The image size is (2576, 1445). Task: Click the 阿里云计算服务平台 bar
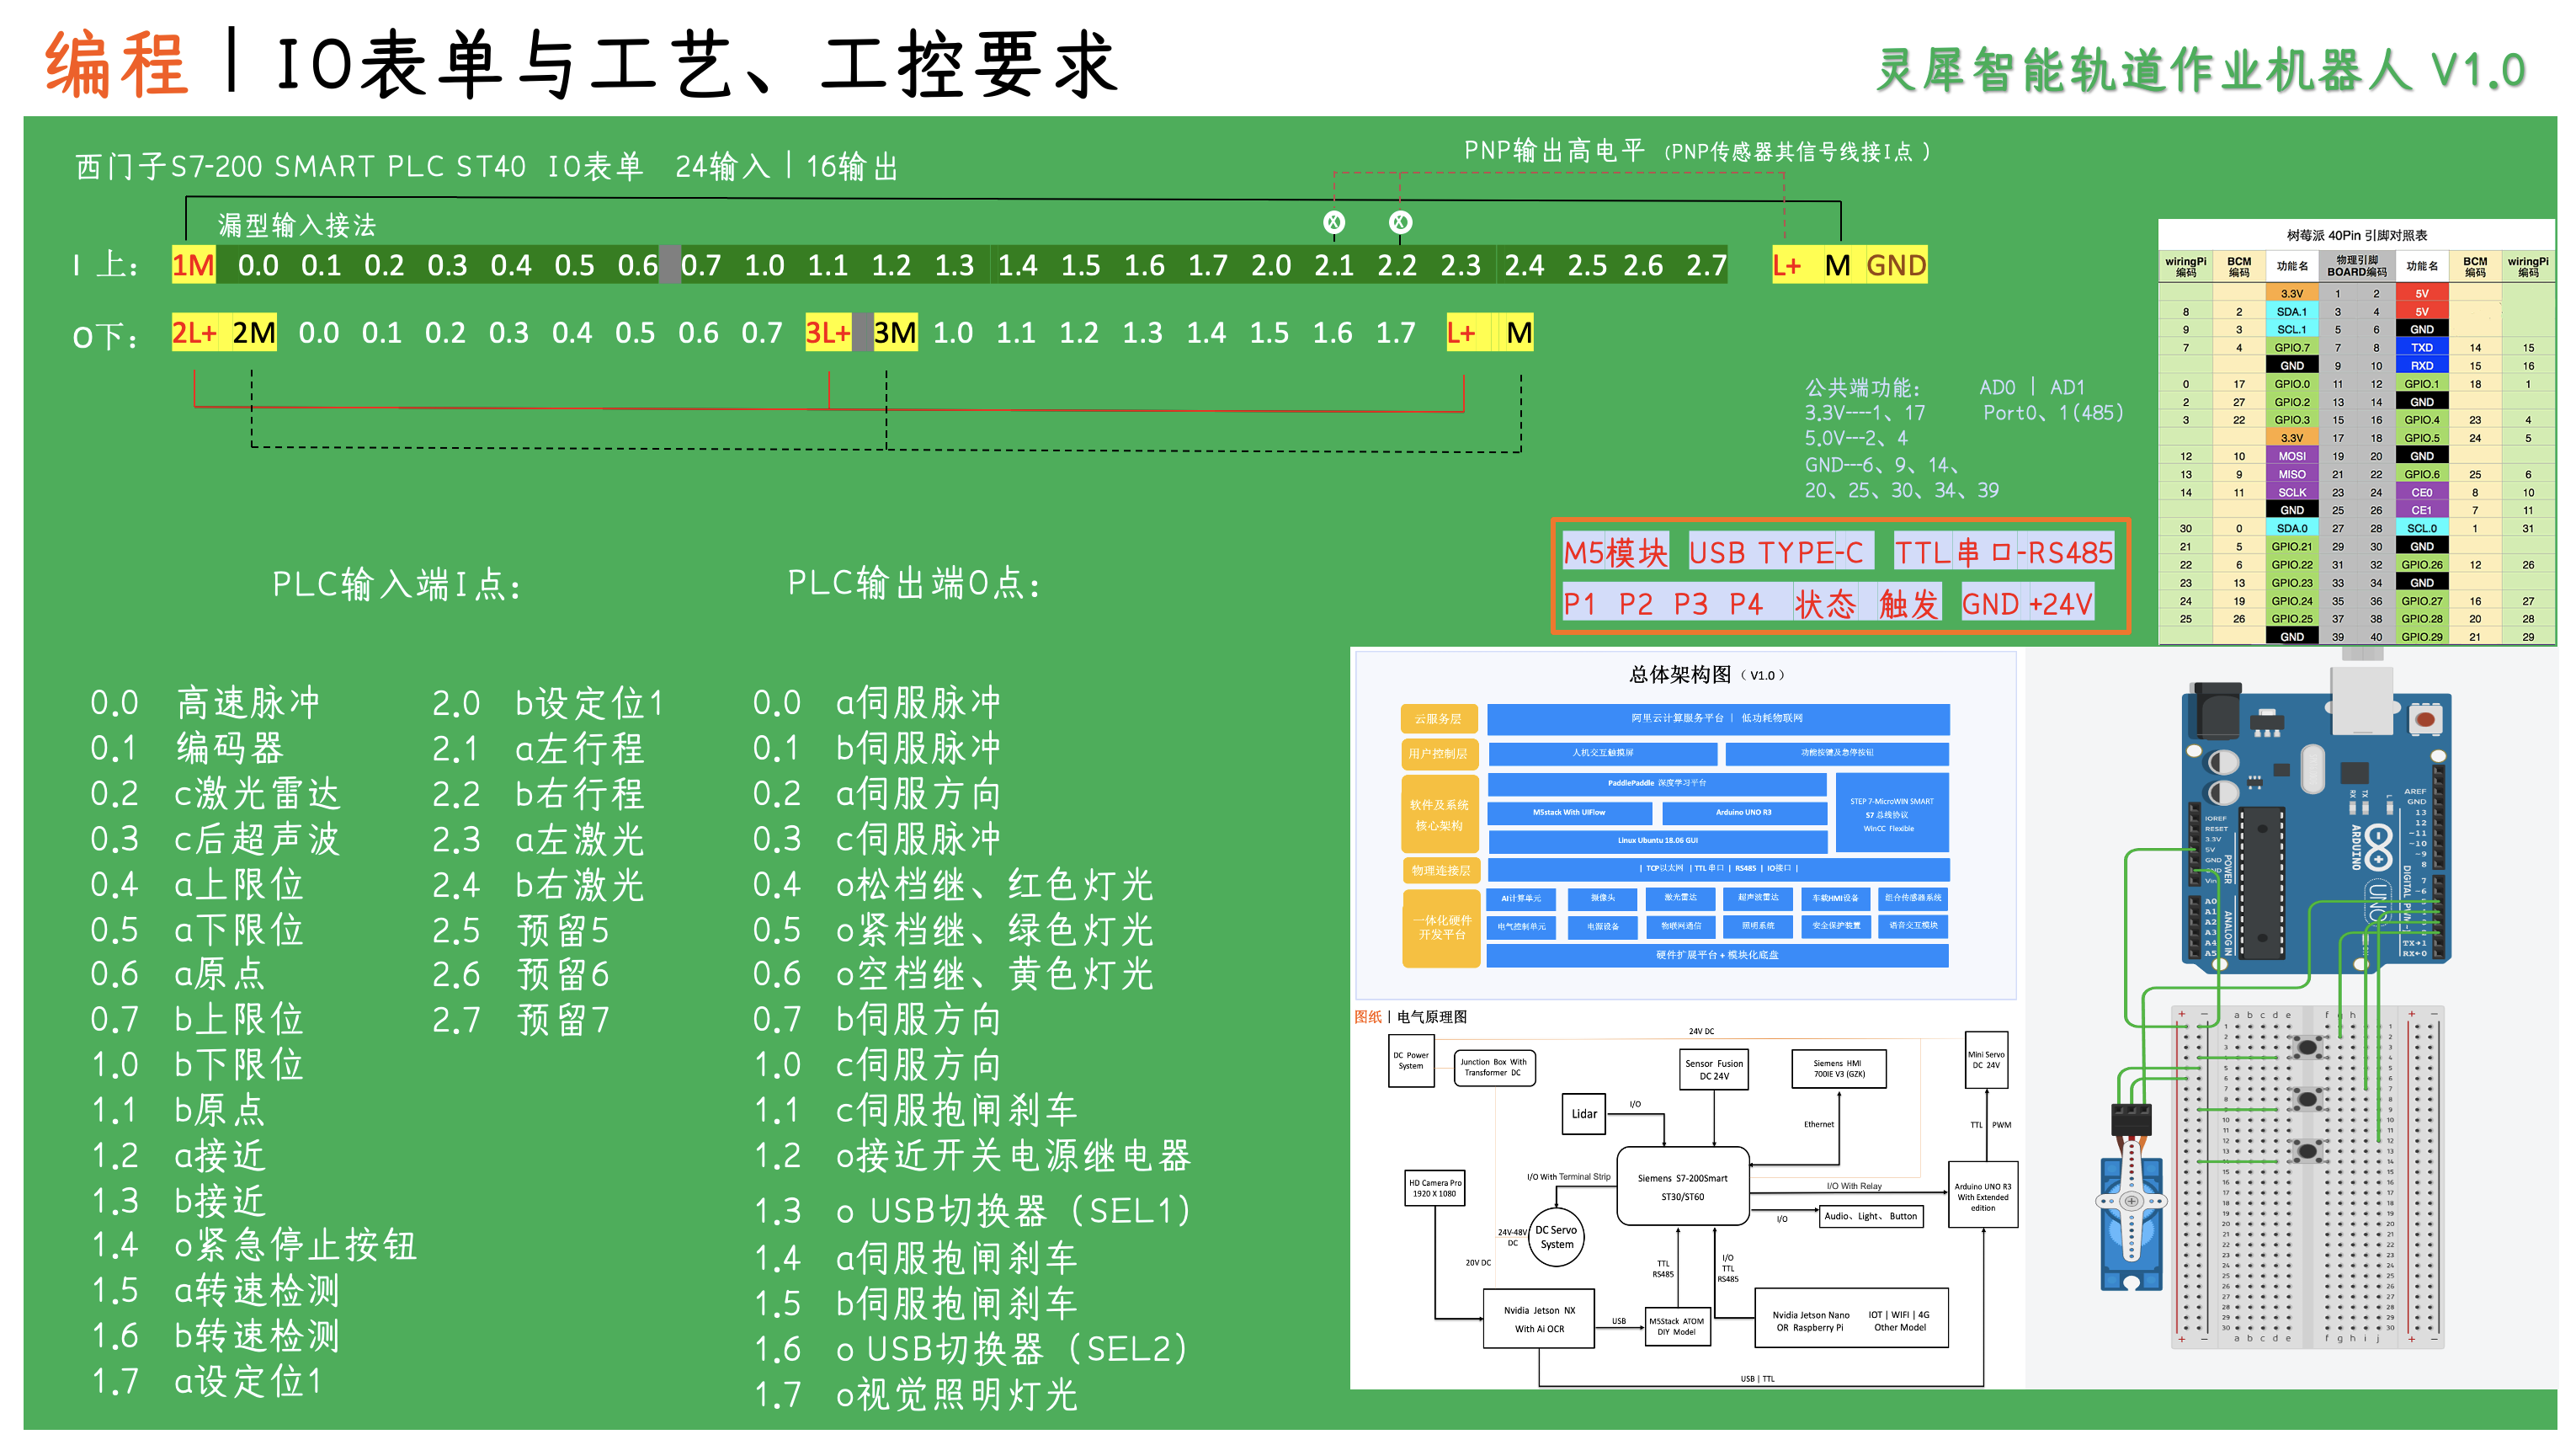1717,718
